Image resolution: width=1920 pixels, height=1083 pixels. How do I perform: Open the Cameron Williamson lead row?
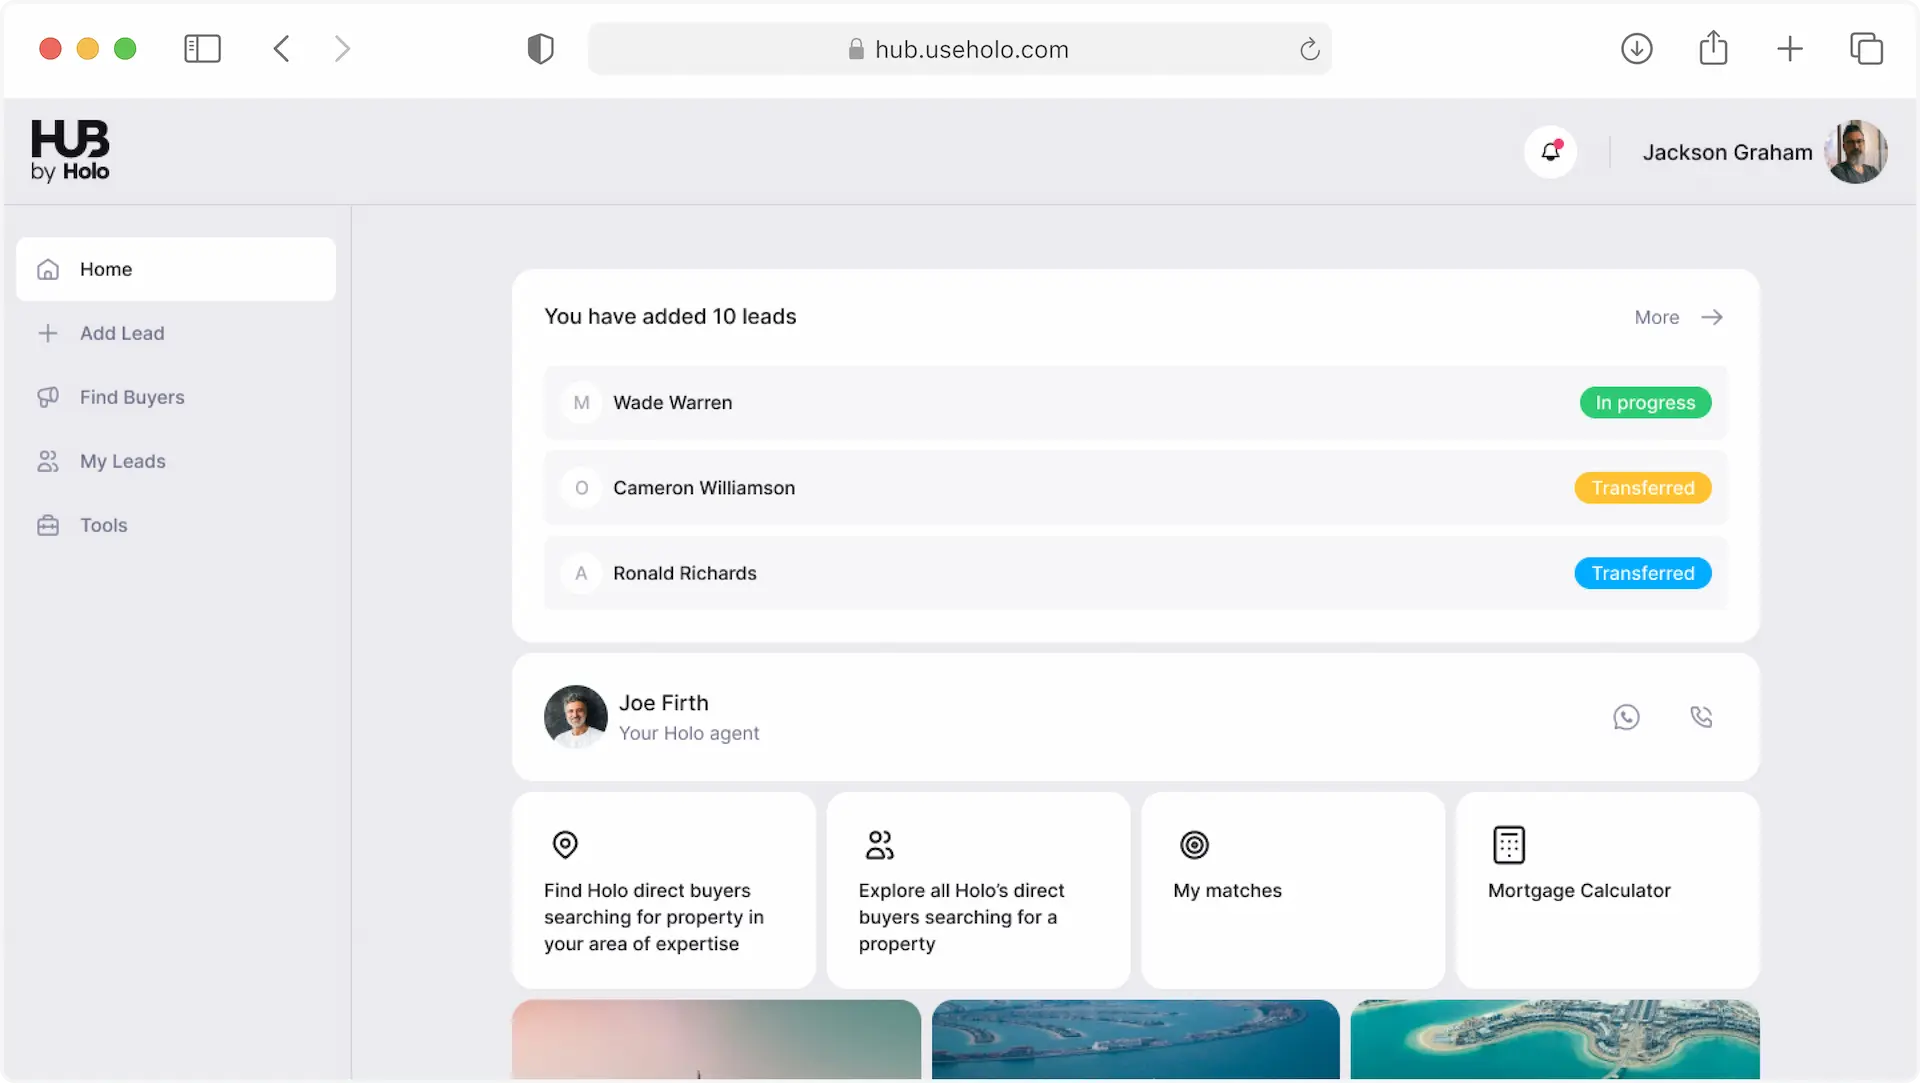click(1135, 488)
